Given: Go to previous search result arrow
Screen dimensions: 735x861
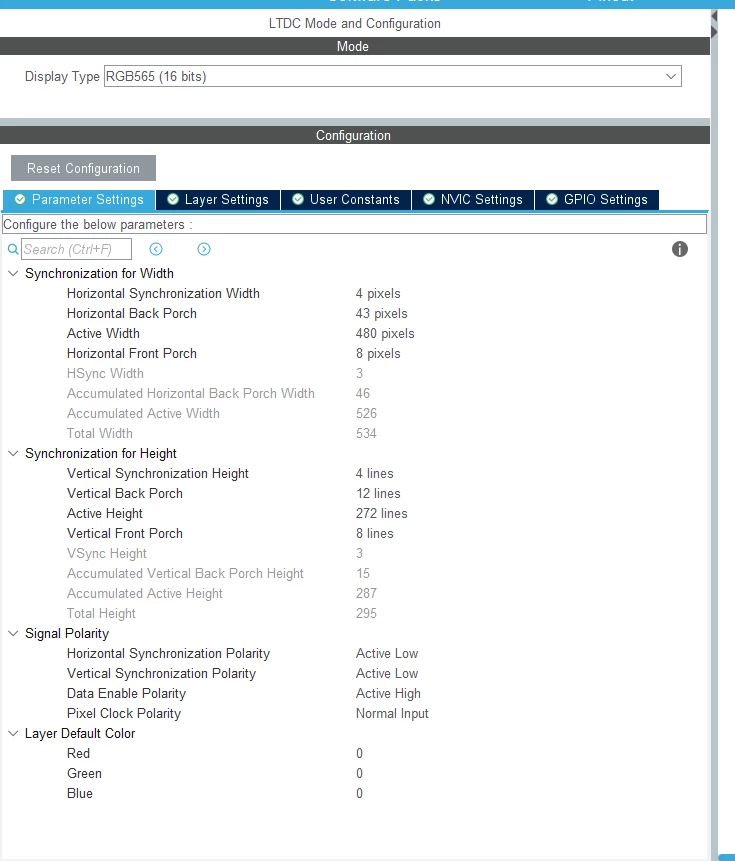Looking at the screenshot, I should point(156,249).
